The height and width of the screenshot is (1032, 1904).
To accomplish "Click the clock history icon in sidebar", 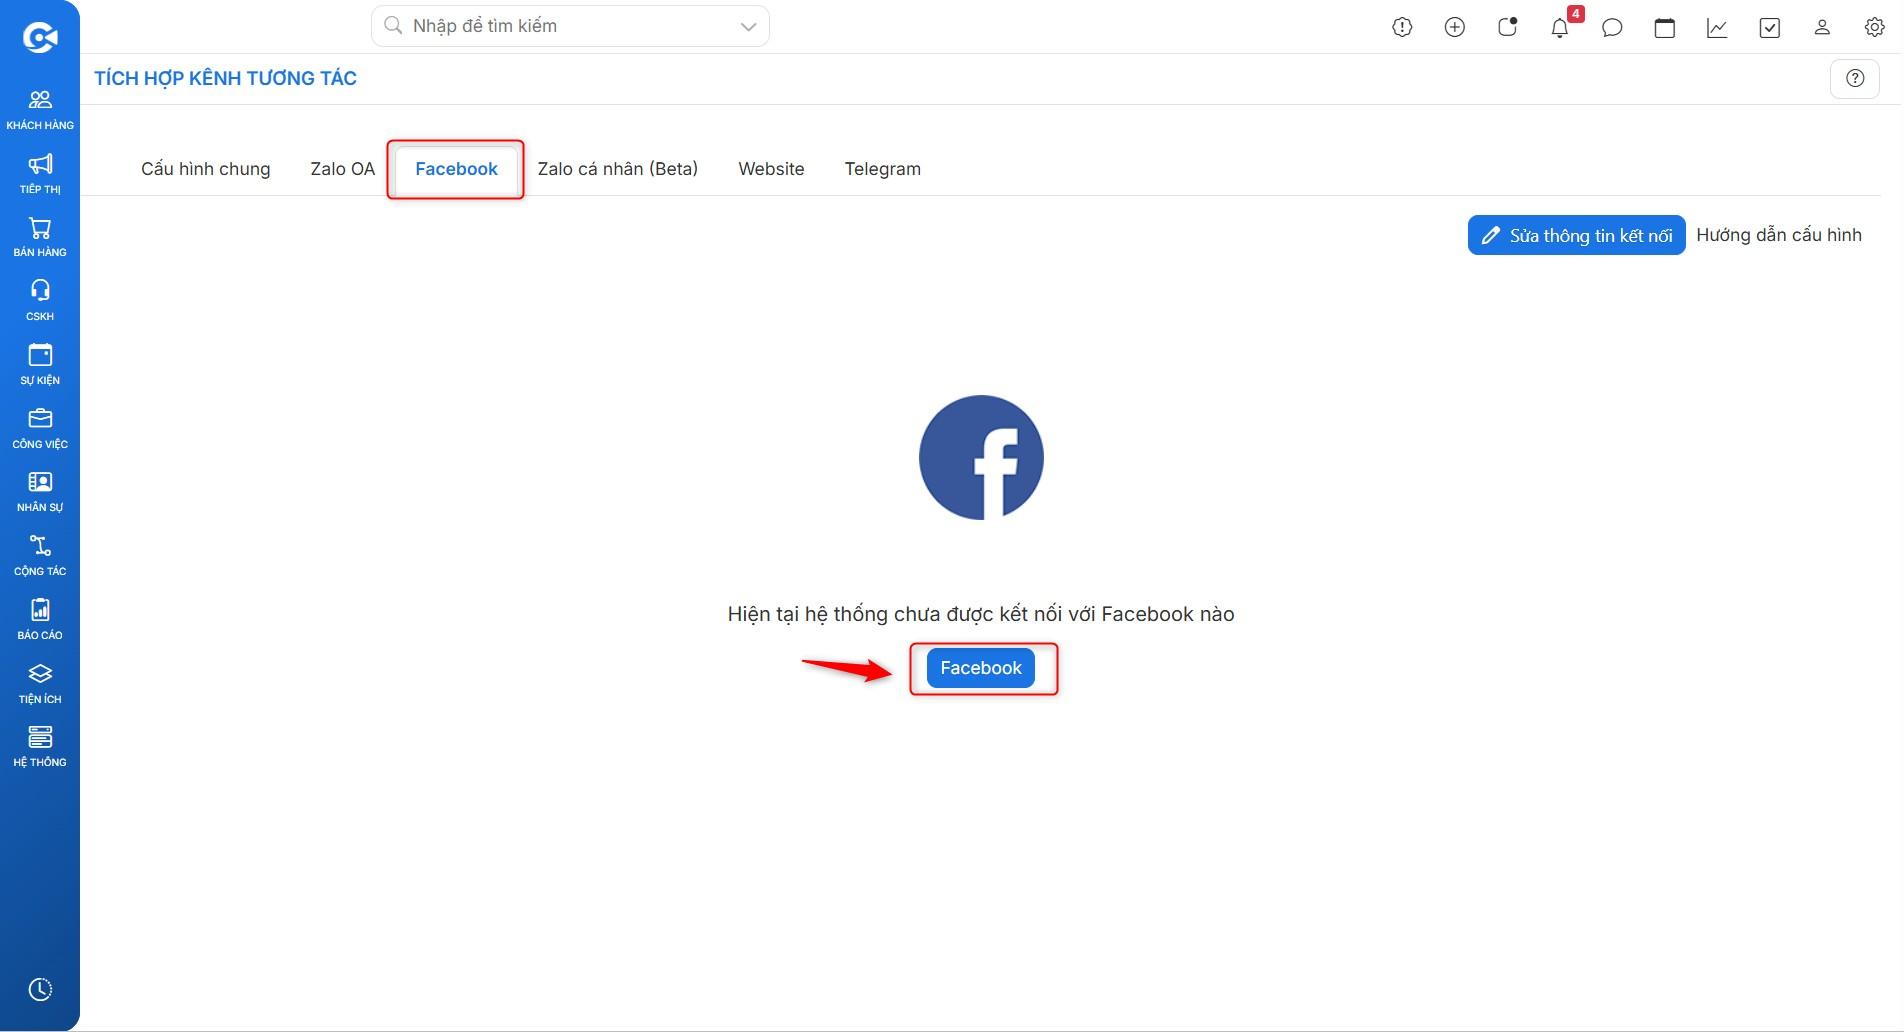I will point(40,989).
